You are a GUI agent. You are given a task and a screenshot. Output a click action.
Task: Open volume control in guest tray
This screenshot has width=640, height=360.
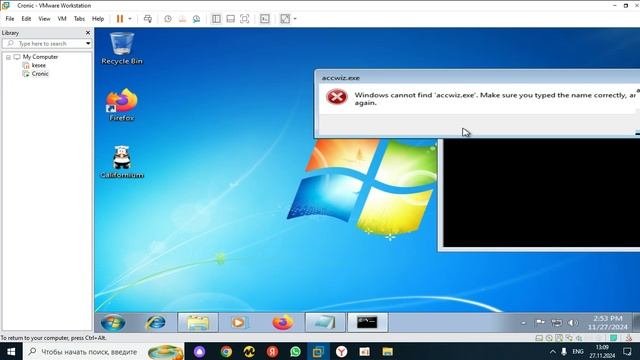click(x=573, y=323)
